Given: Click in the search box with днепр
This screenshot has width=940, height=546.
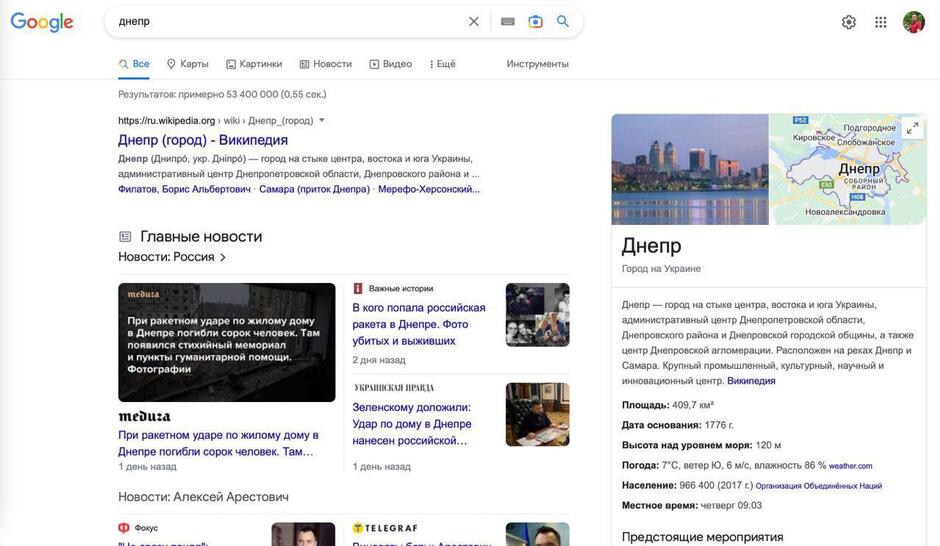Looking at the screenshot, I should pyautogui.click(x=288, y=22).
